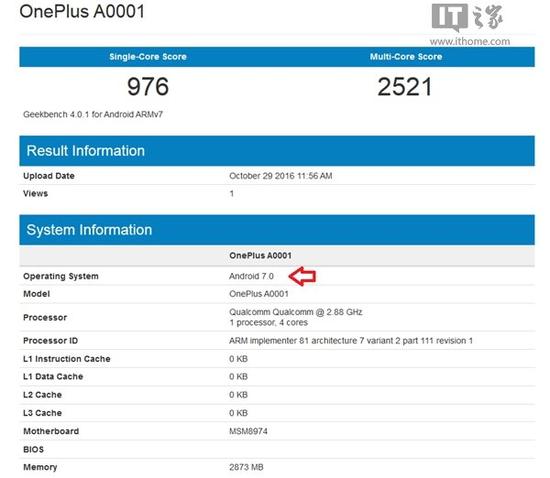Select the Upload Date label
550x478 pixels.
[x=49, y=176]
